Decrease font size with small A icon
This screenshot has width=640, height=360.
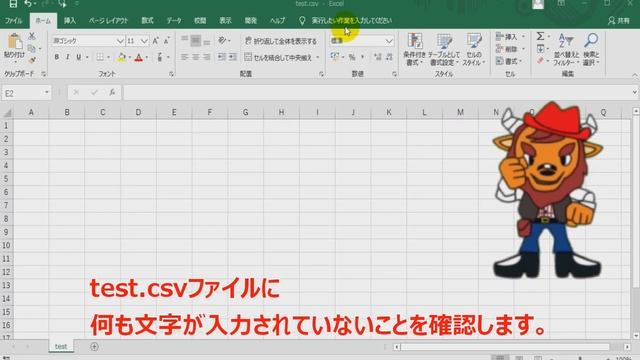point(167,41)
